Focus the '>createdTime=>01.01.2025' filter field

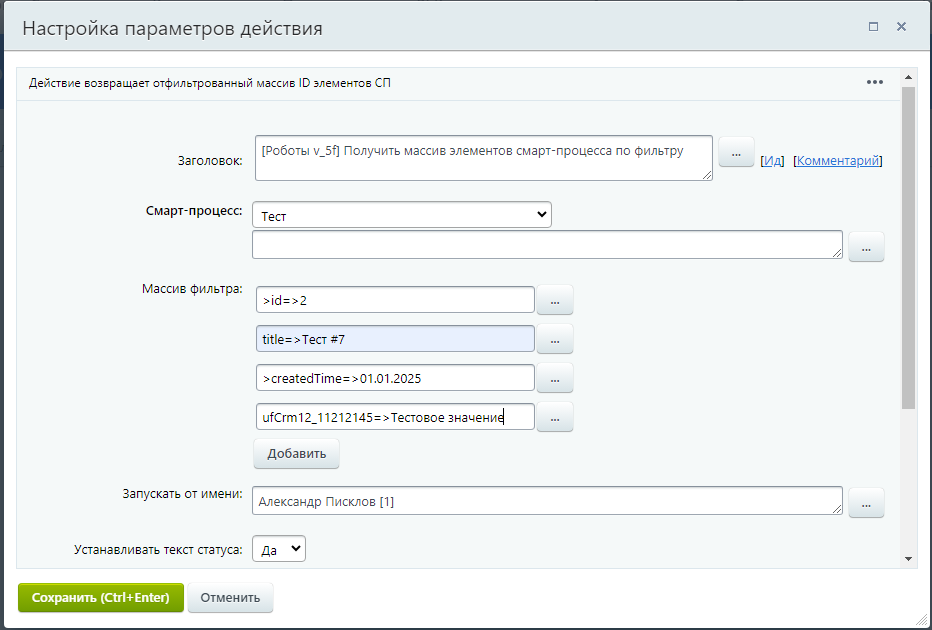coord(395,378)
